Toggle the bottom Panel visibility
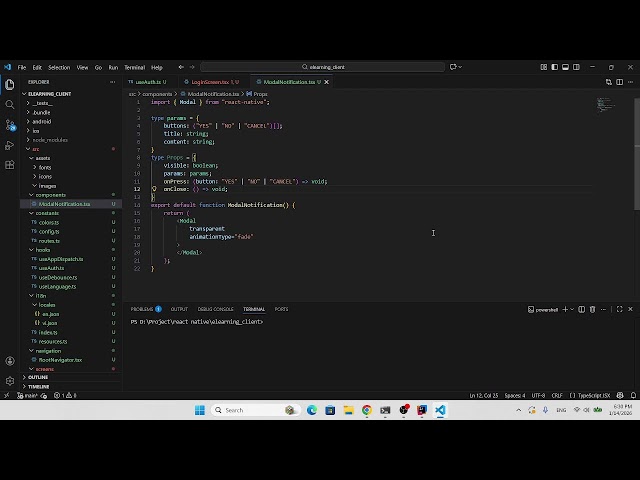Viewport: 640px width, 480px height. tap(565, 67)
